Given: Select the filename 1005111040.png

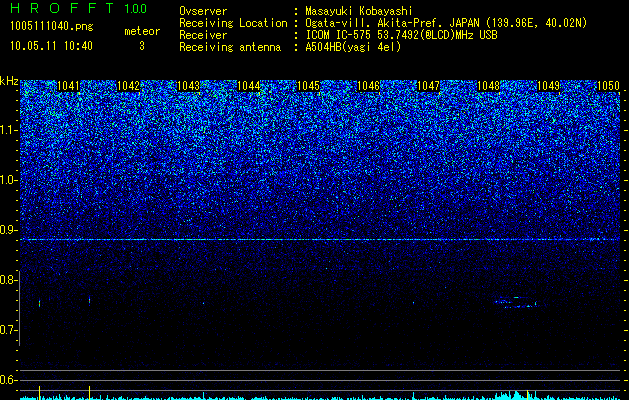Looking at the screenshot, I should coord(51,26).
